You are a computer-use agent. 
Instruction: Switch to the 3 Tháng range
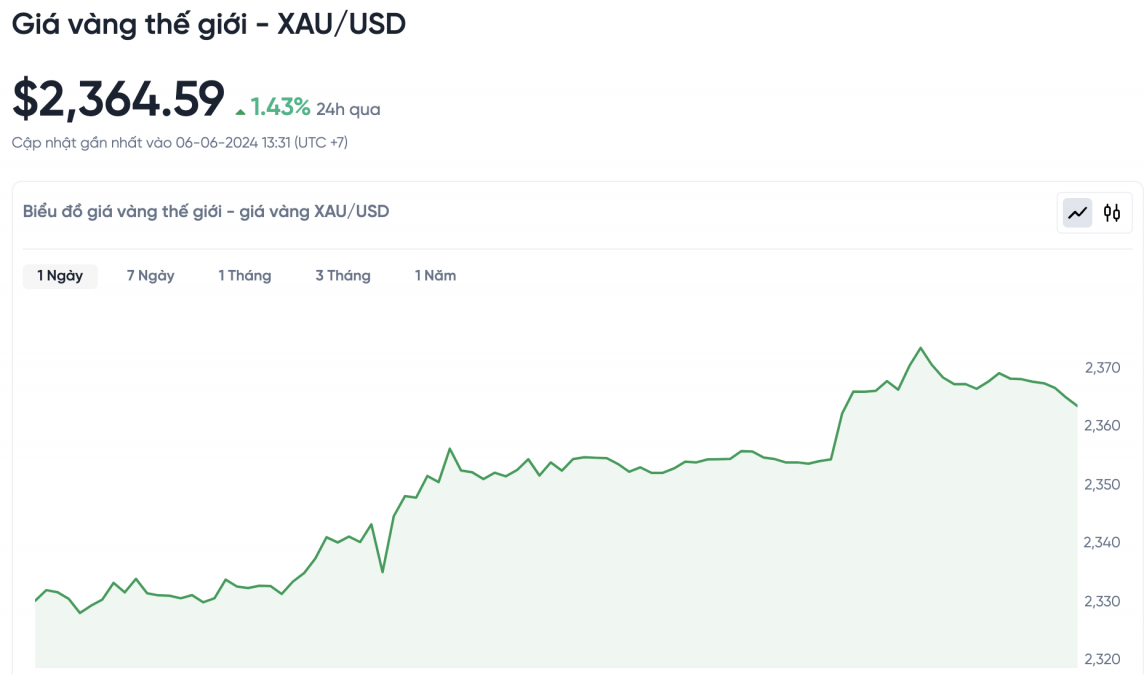(x=343, y=276)
